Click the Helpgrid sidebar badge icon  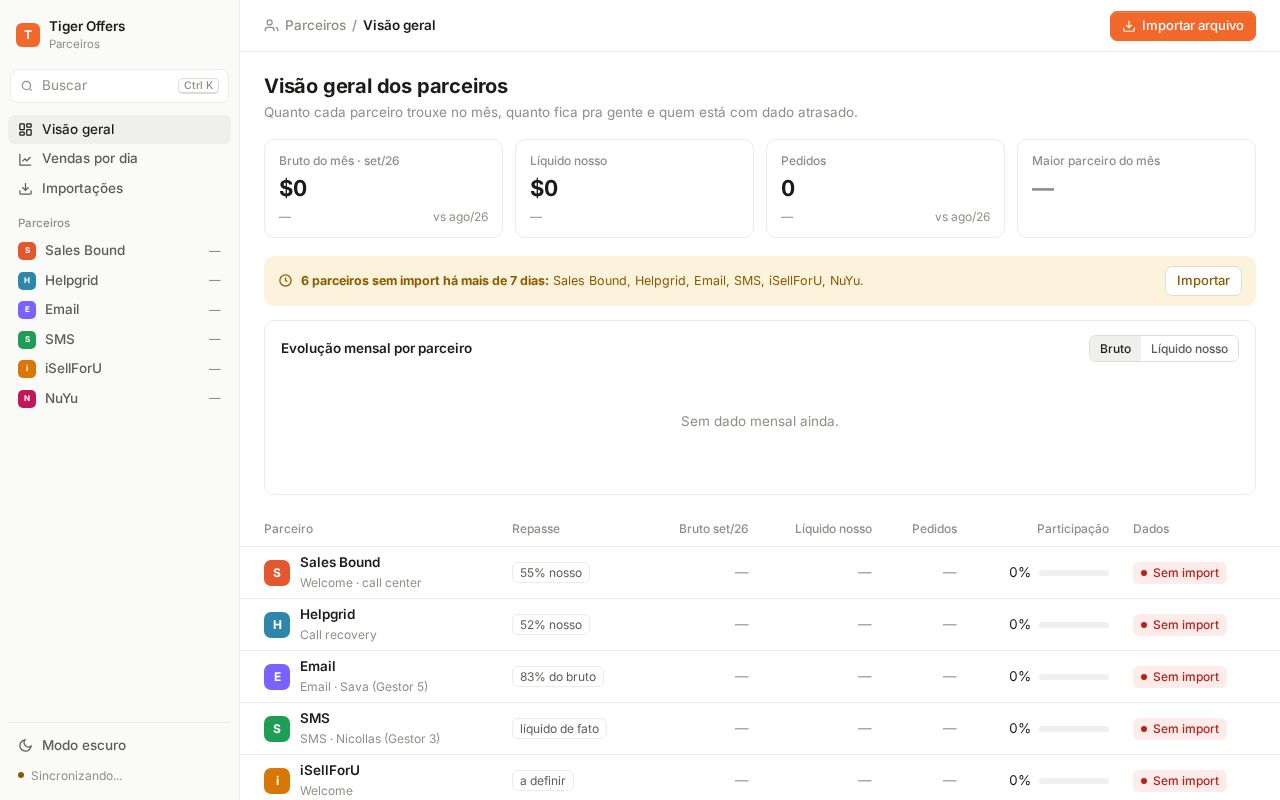click(x=27, y=280)
